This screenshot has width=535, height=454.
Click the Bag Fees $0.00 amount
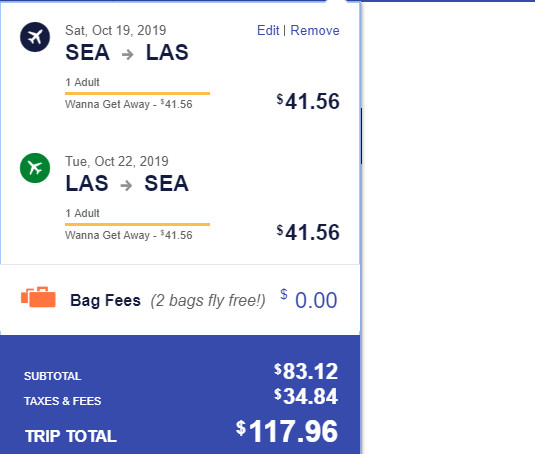coord(309,300)
